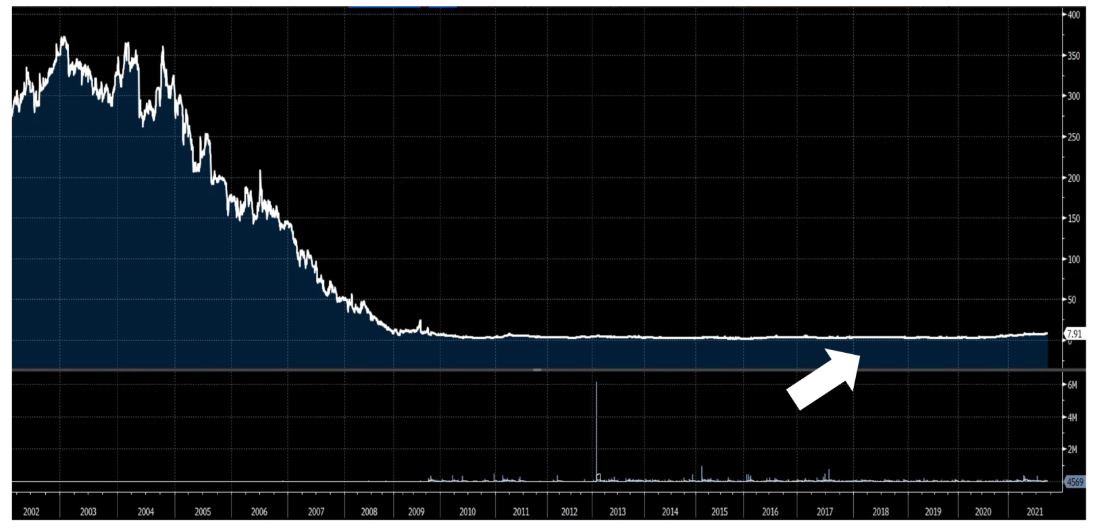Select the 2002 label on the time axis

coord(29,512)
